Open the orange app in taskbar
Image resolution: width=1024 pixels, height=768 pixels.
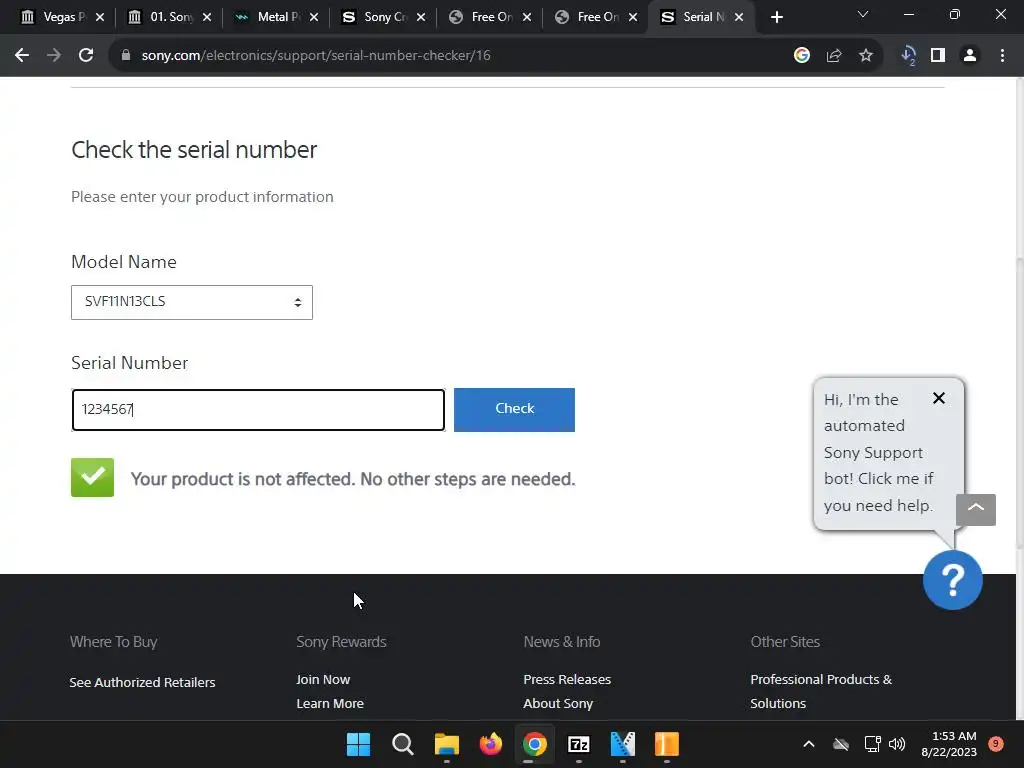pyautogui.click(x=667, y=744)
